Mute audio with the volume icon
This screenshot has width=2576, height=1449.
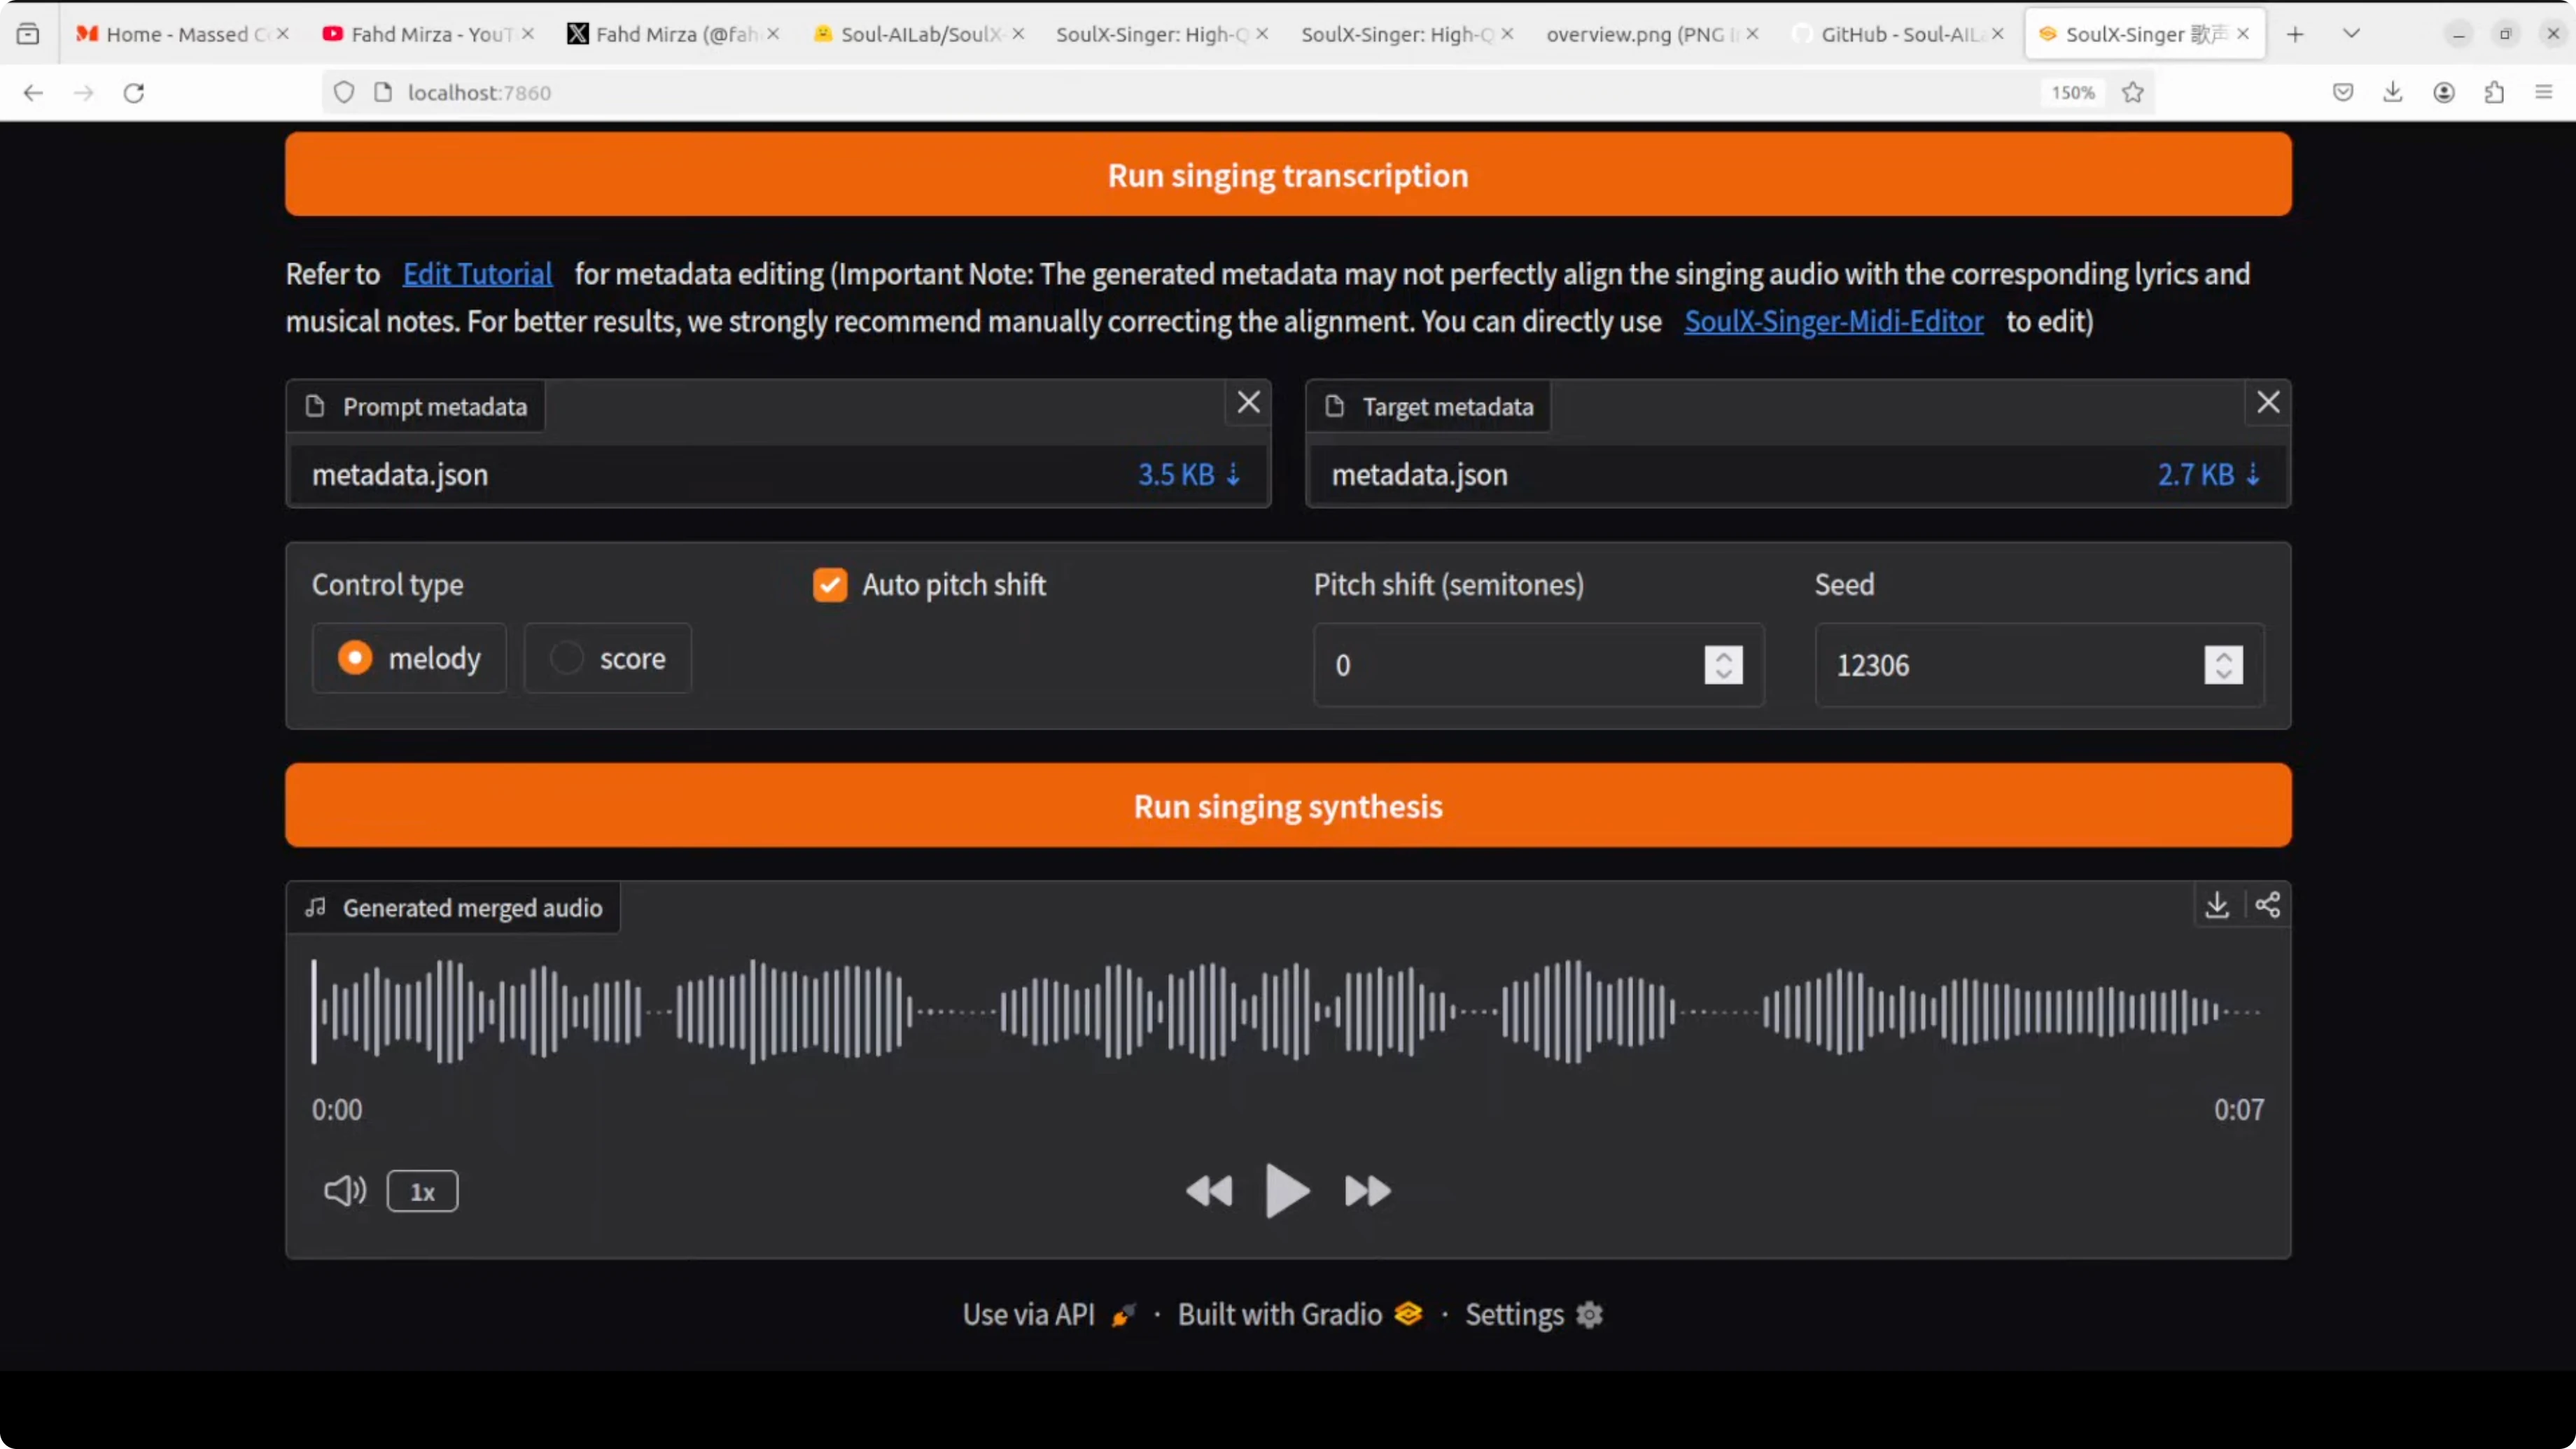pos(345,1190)
